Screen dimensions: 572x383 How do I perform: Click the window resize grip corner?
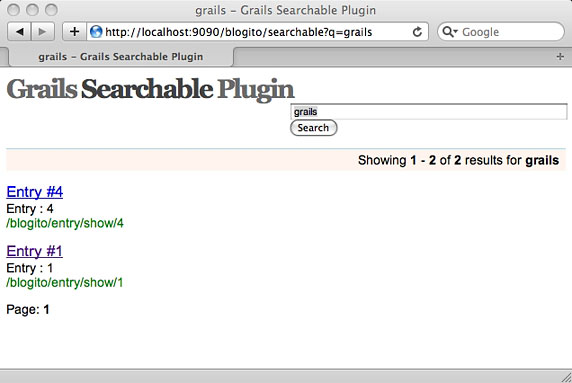tap(567, 377)
